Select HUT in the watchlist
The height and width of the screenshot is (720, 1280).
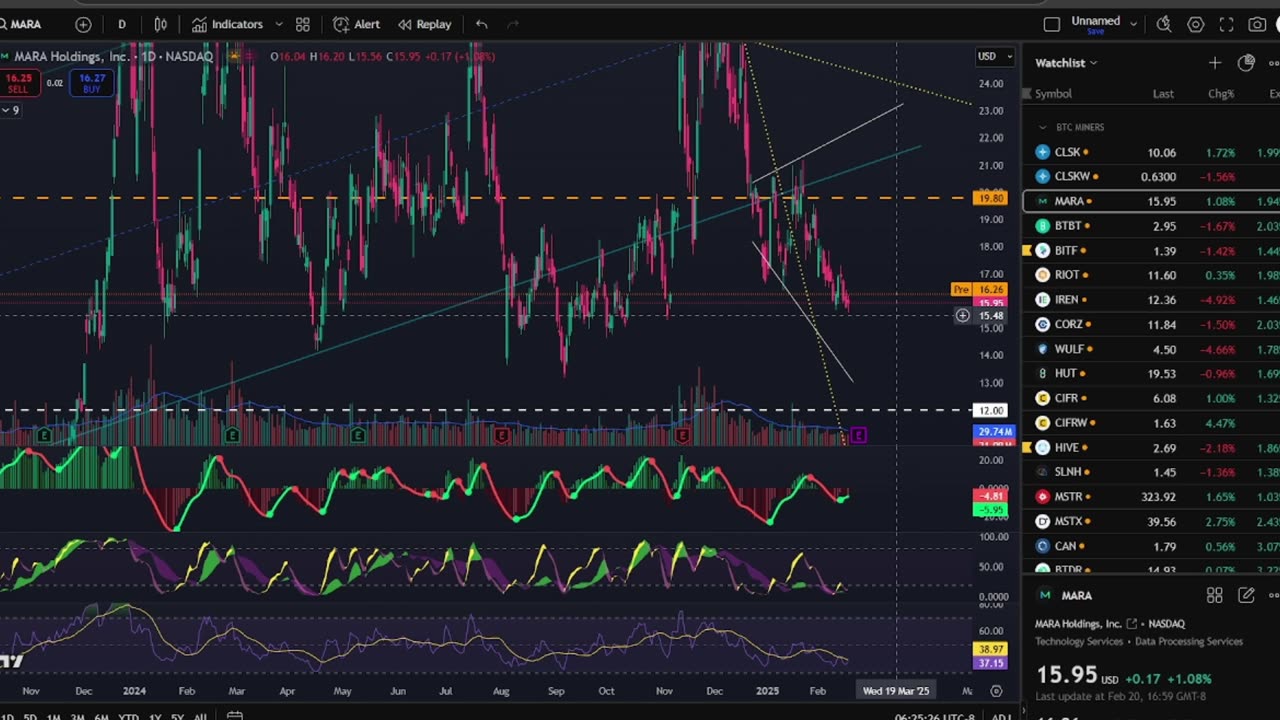click(1150, 373)
